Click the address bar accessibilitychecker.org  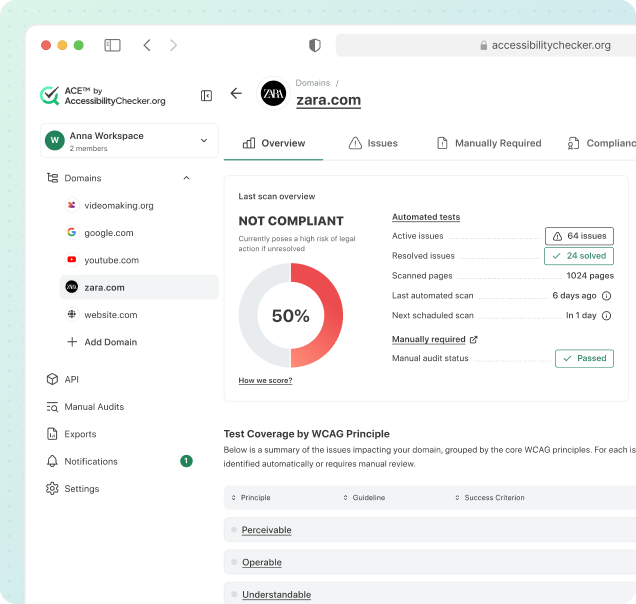[486, 45]
